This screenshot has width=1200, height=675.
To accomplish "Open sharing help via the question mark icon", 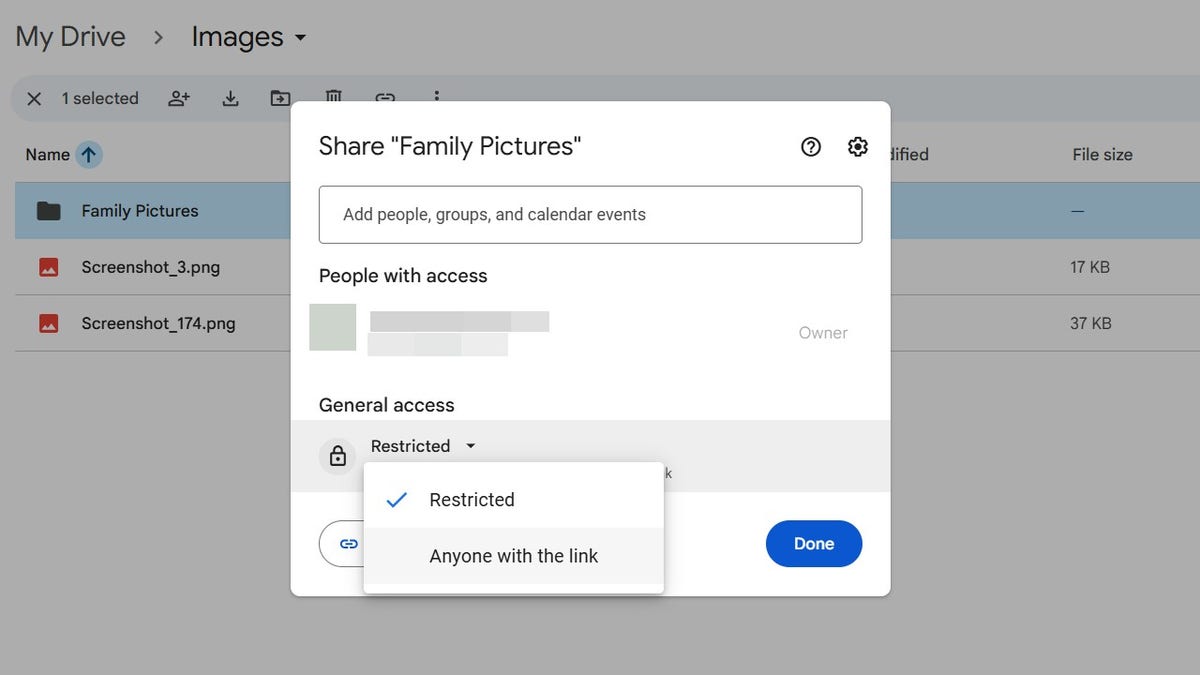I will tap(810, 146).
